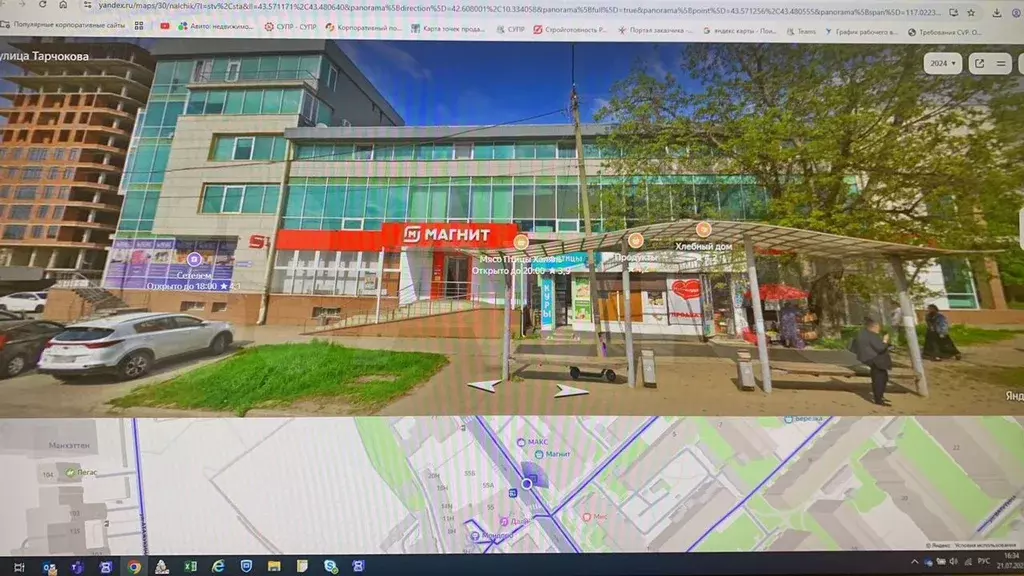Open Excel from the taskbar

click(190, 566)
